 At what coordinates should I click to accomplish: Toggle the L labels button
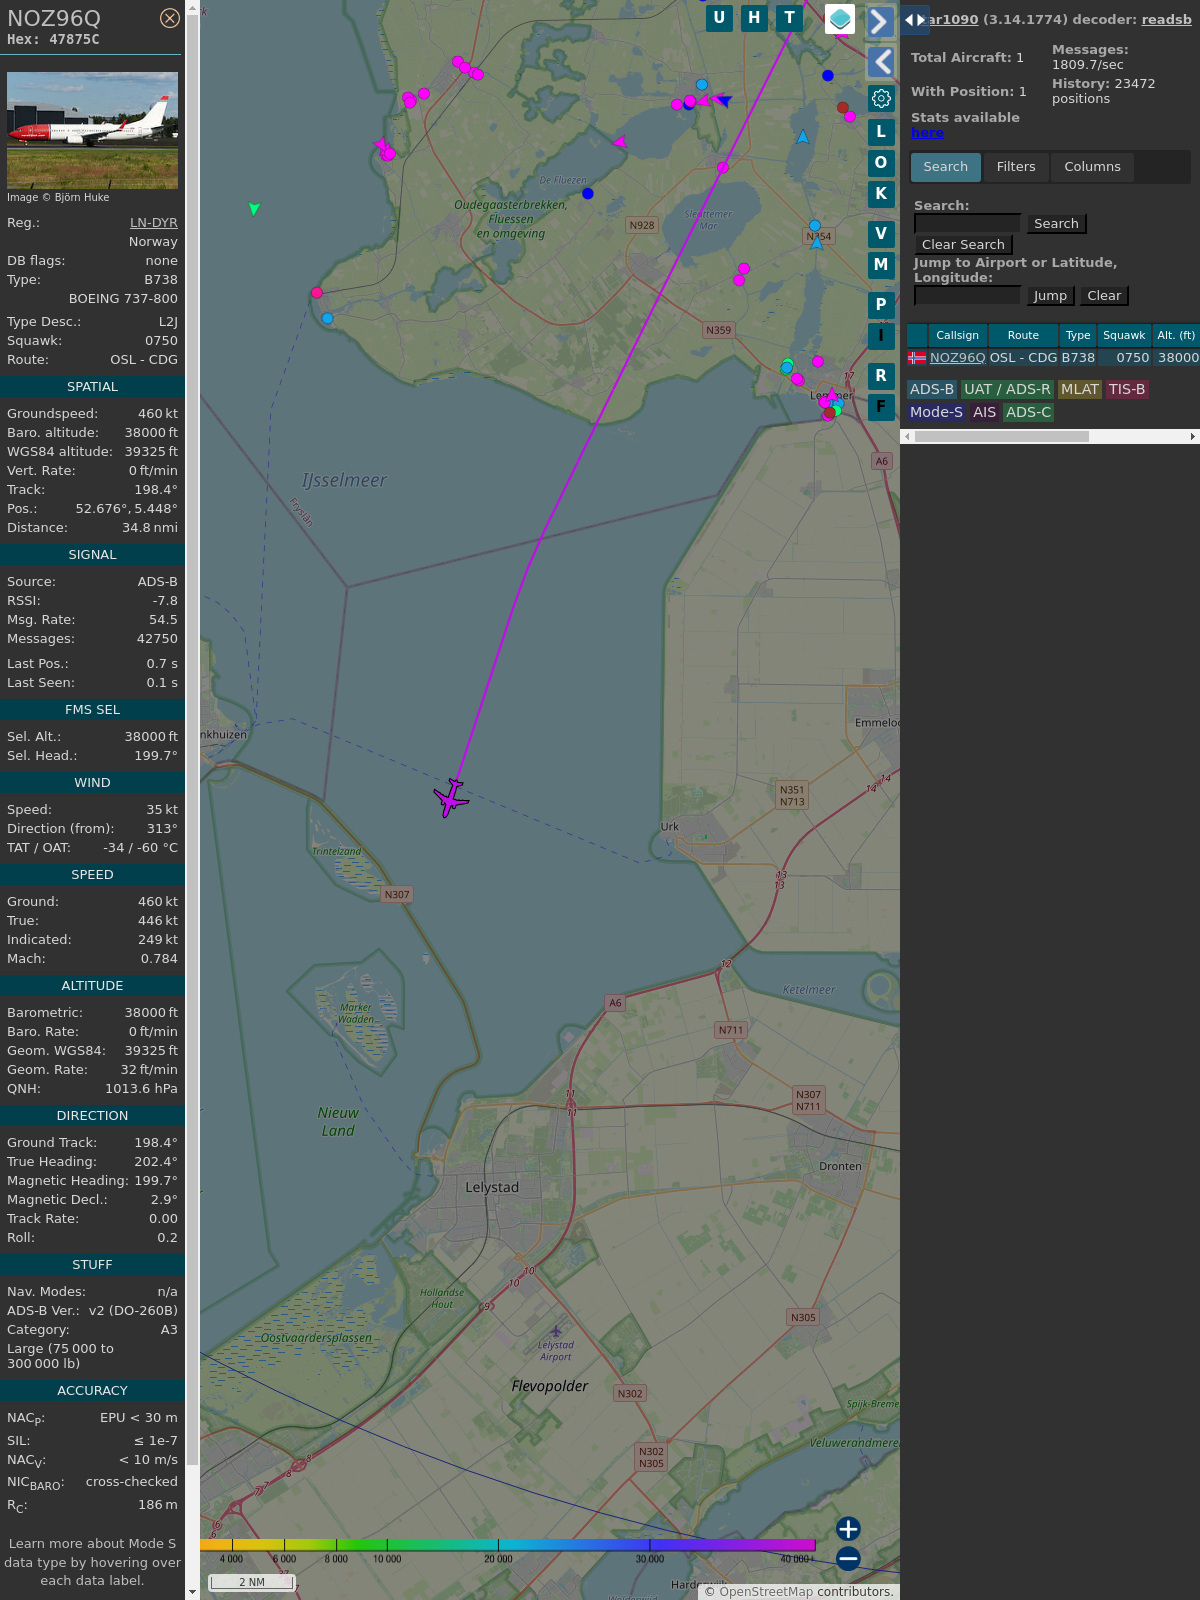point(881,131)
